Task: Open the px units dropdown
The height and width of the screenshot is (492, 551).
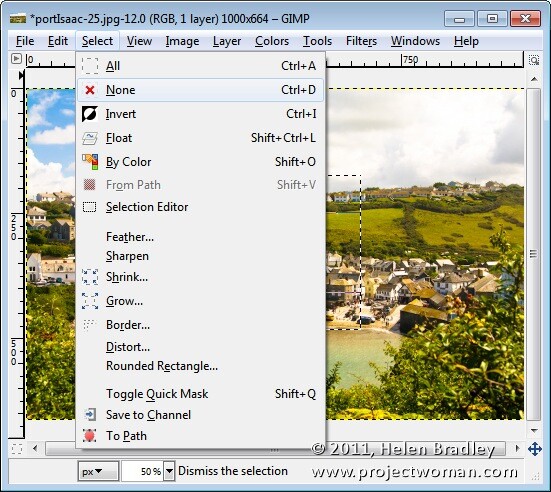Action: click(98, 471)
